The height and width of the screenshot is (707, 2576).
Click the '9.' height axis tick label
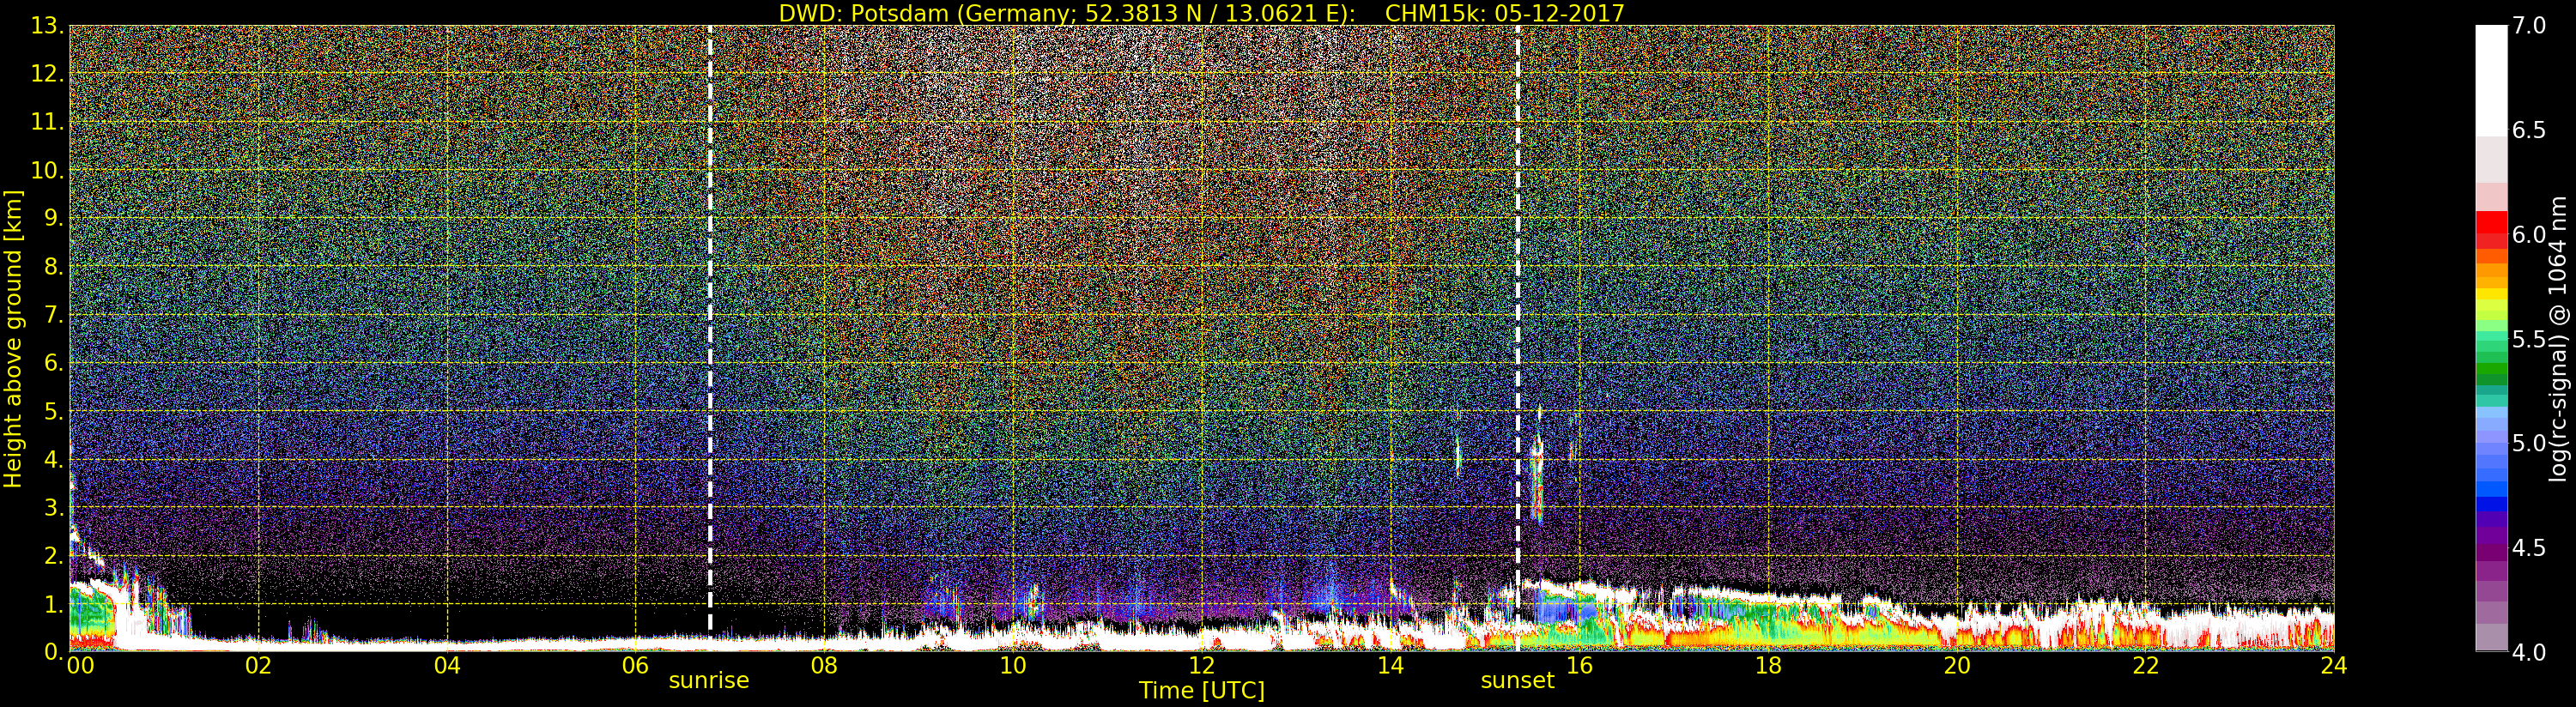point(53,218)
